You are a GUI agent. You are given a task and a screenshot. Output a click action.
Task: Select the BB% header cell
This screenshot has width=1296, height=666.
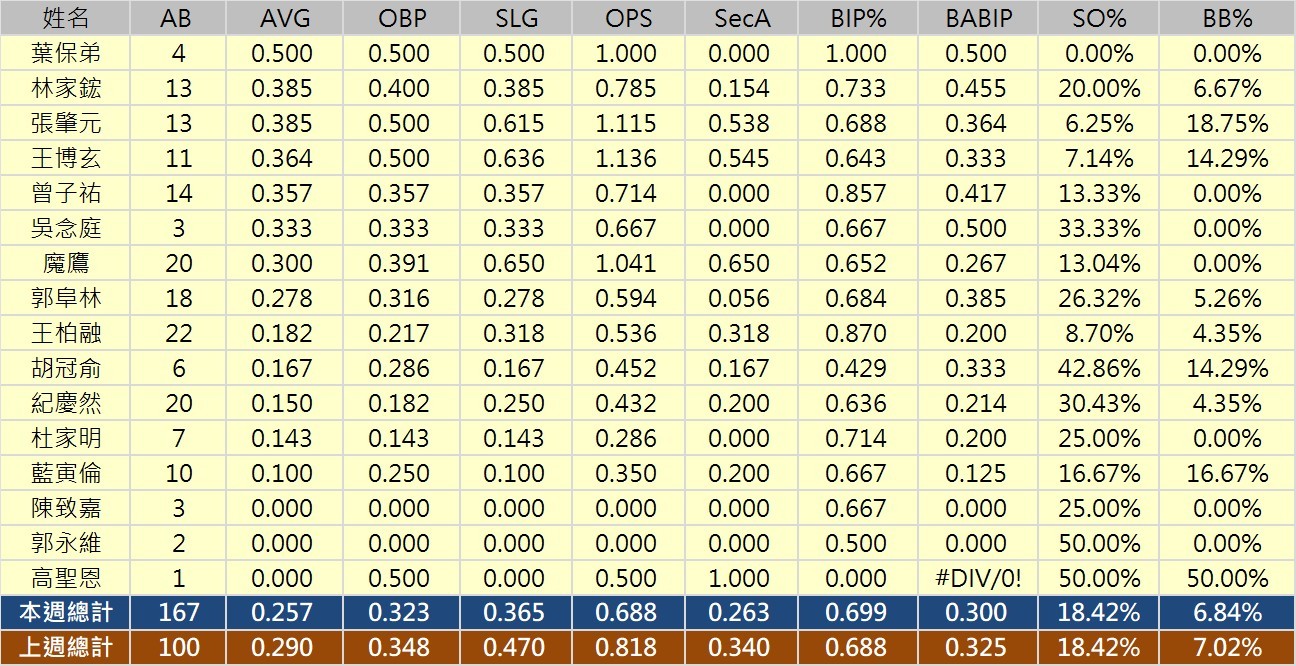[x=1227, y=18]
